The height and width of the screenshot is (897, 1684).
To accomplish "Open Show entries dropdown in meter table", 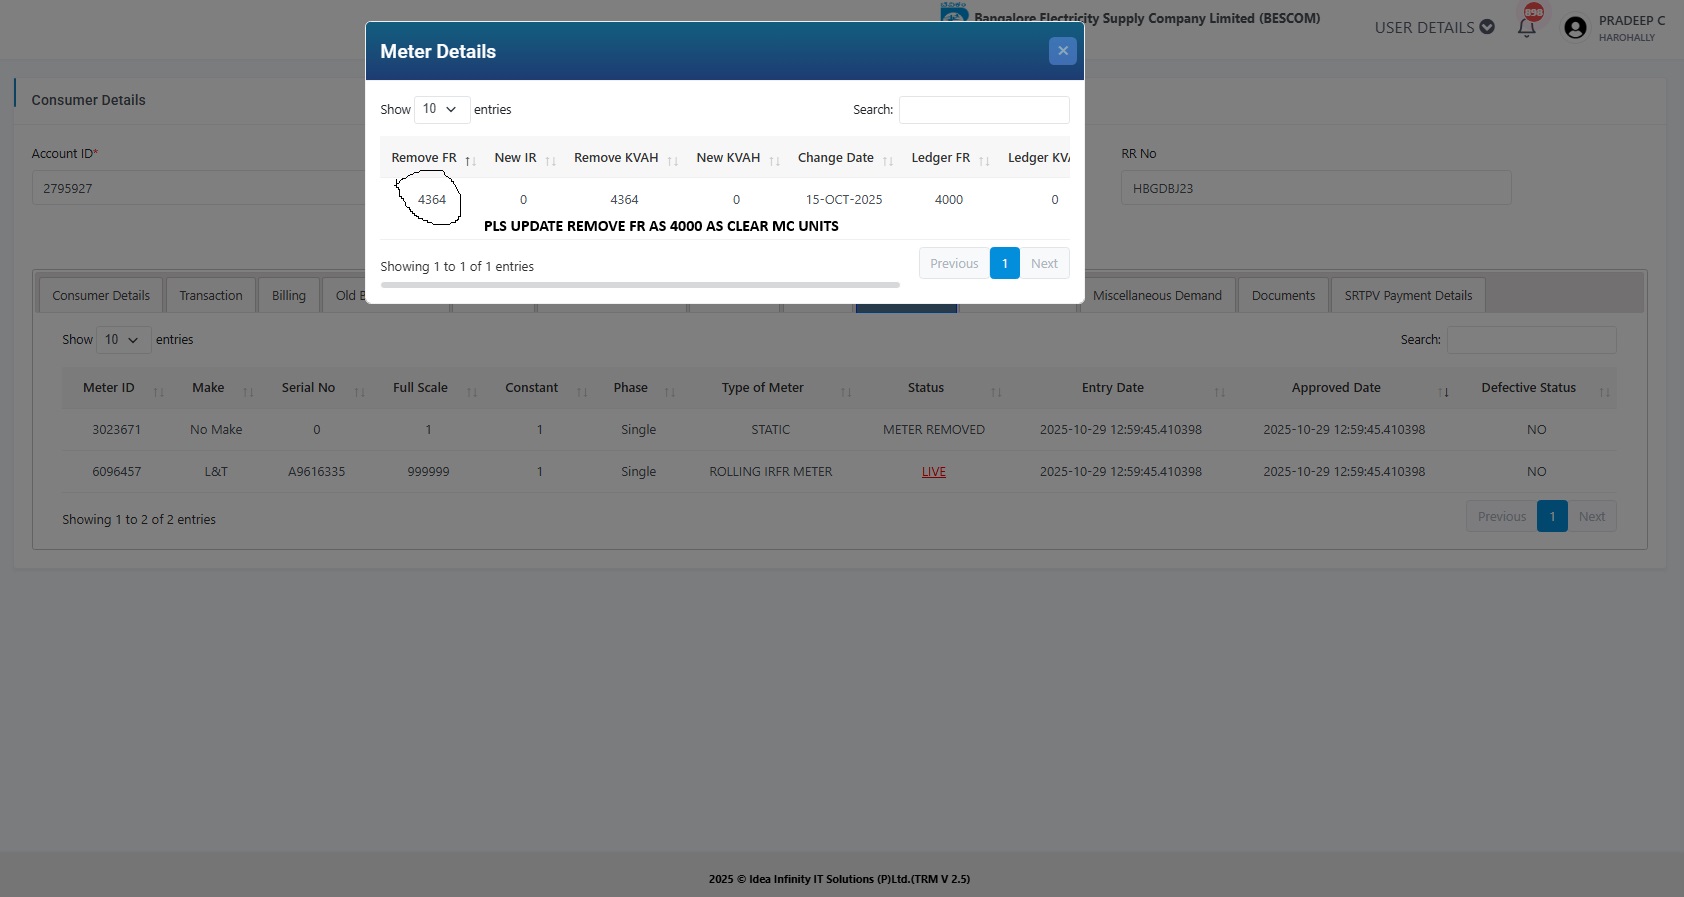I will coord(124,340).
